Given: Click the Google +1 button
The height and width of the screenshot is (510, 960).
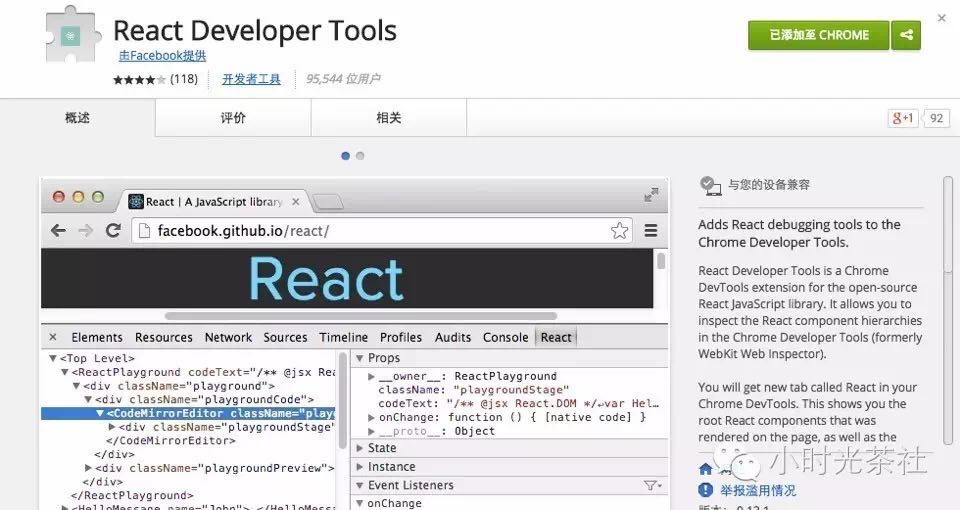Looking at the screenshot, I should click(x=903, y=118).
